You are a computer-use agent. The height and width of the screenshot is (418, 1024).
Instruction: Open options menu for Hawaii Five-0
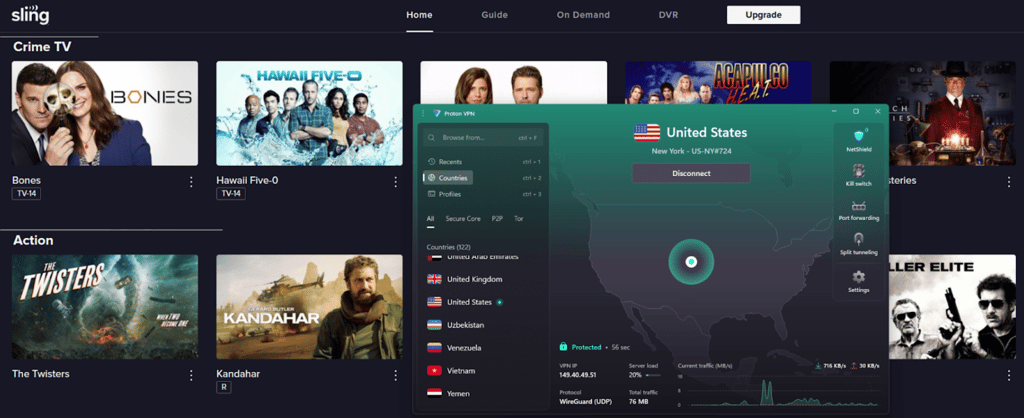coord(395,182)
